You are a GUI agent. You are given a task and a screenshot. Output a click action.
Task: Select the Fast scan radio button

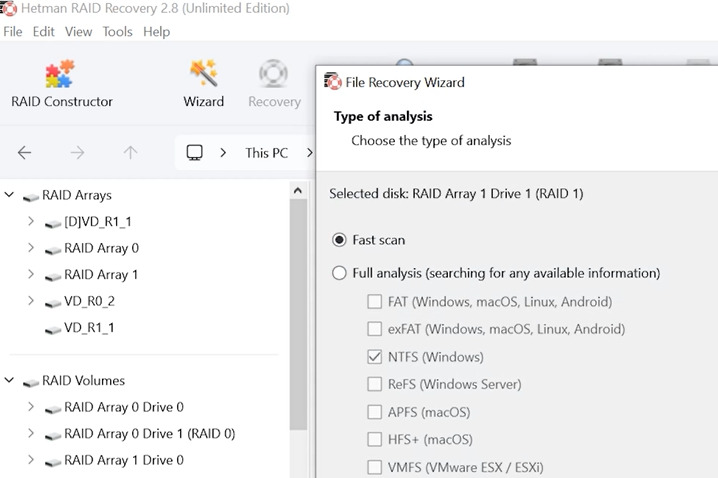[x=339, y=240]
